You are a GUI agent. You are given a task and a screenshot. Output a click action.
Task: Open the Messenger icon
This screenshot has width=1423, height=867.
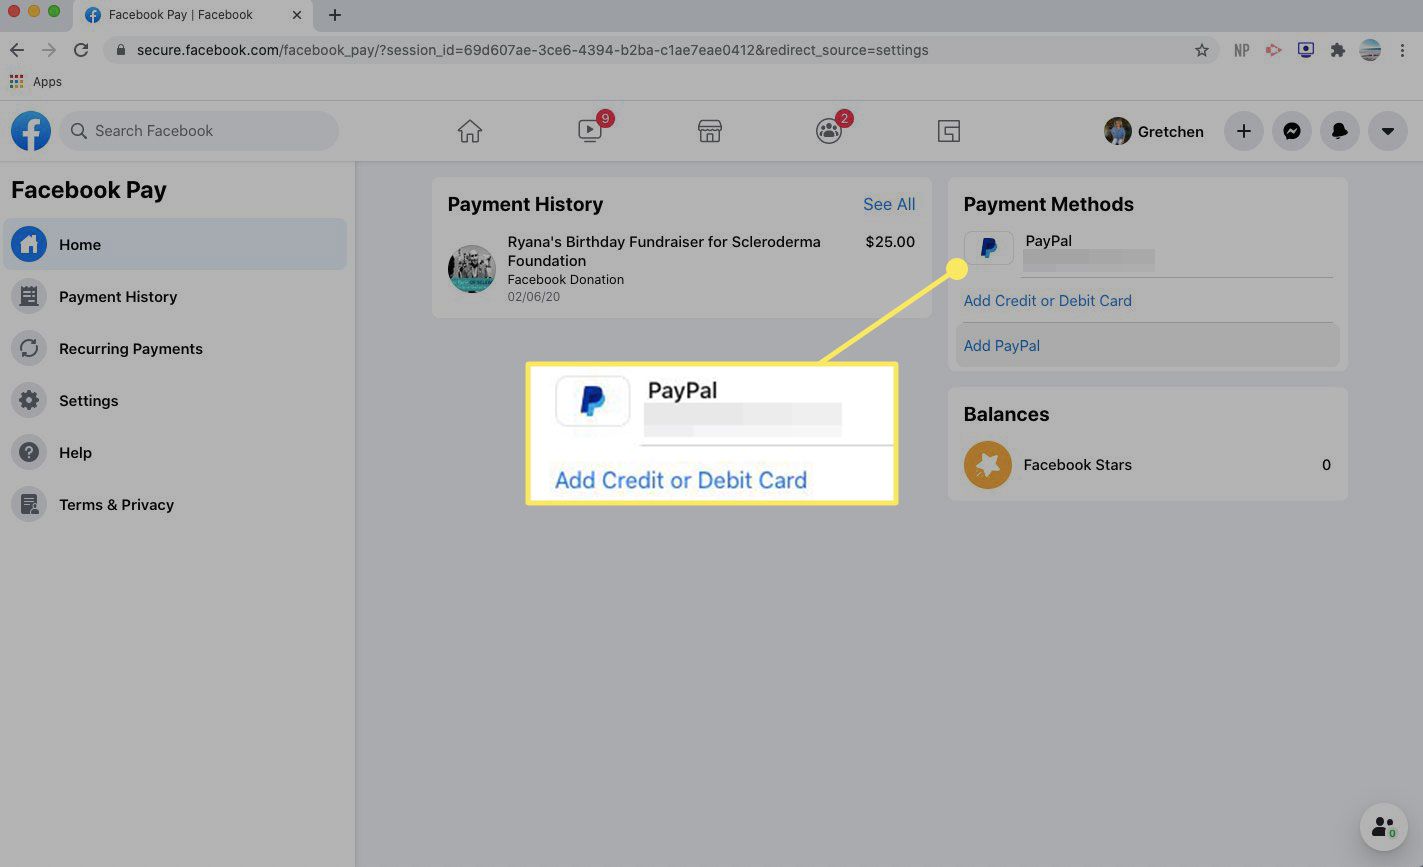1292,131
